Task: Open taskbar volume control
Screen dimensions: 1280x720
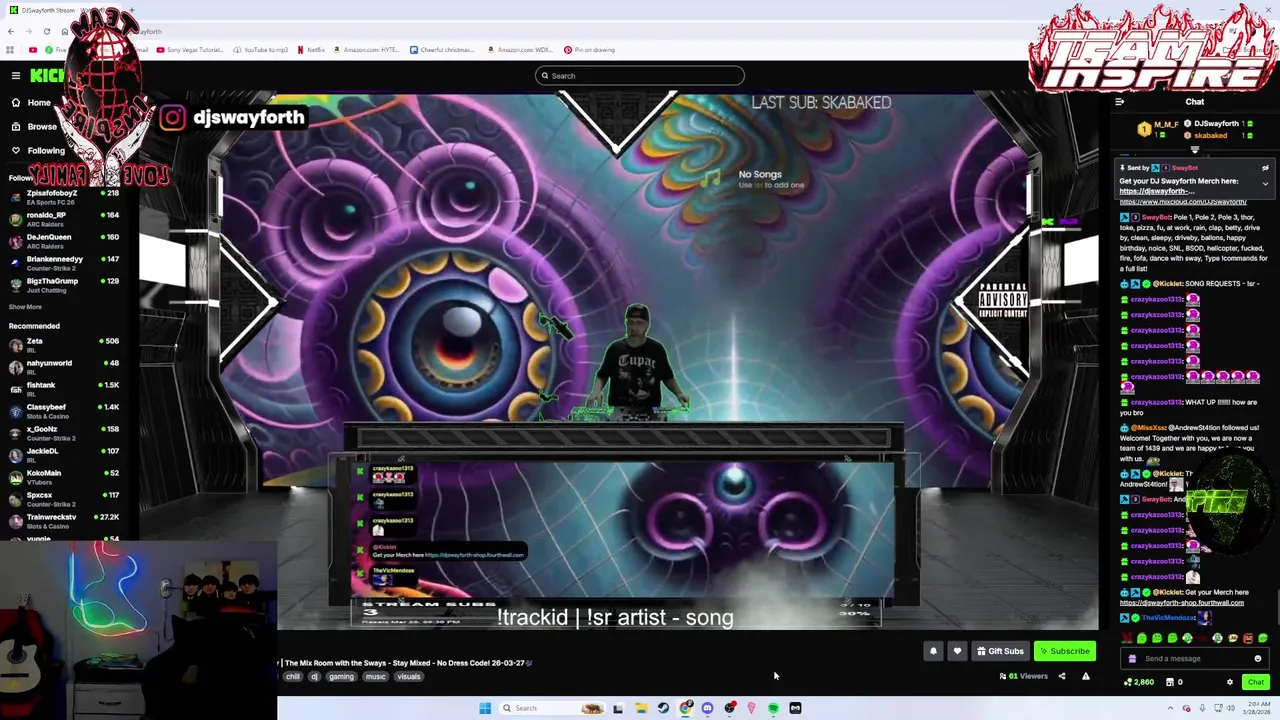Action: pyautogui.click(x=1230, y=708)
